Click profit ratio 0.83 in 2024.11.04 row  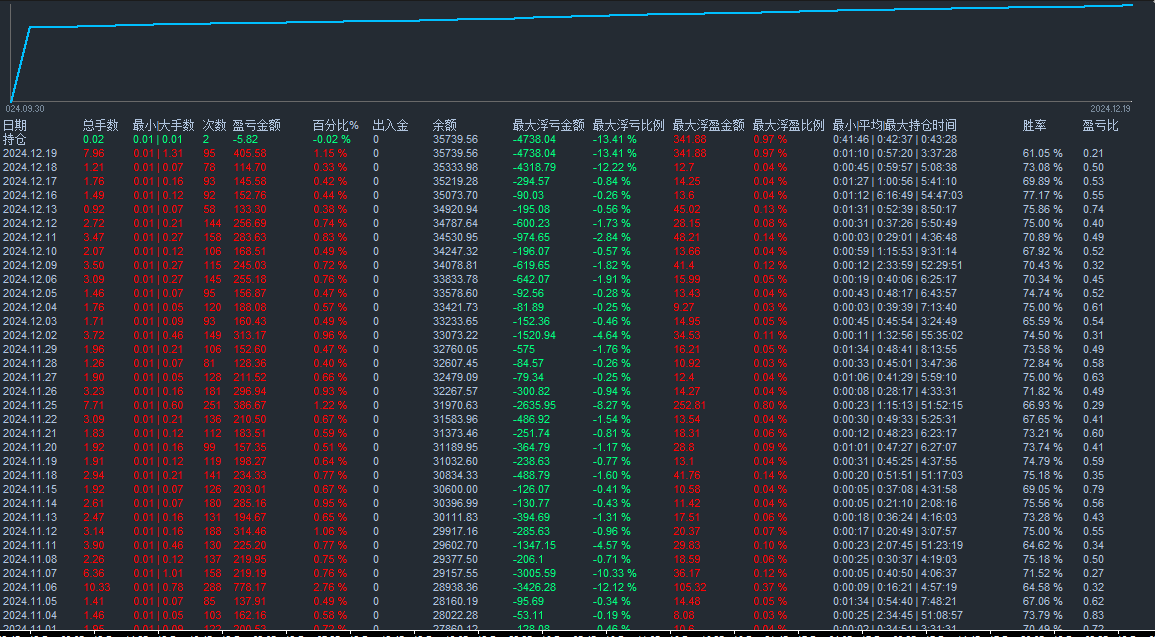coord(1093,615)
